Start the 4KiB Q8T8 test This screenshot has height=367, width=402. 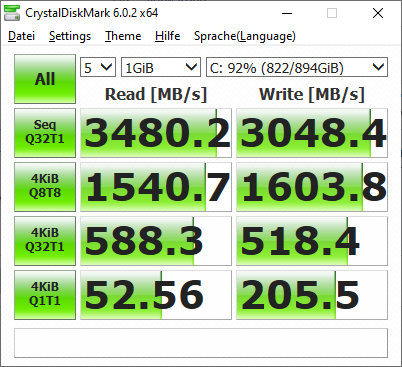[x=45, y=187]
